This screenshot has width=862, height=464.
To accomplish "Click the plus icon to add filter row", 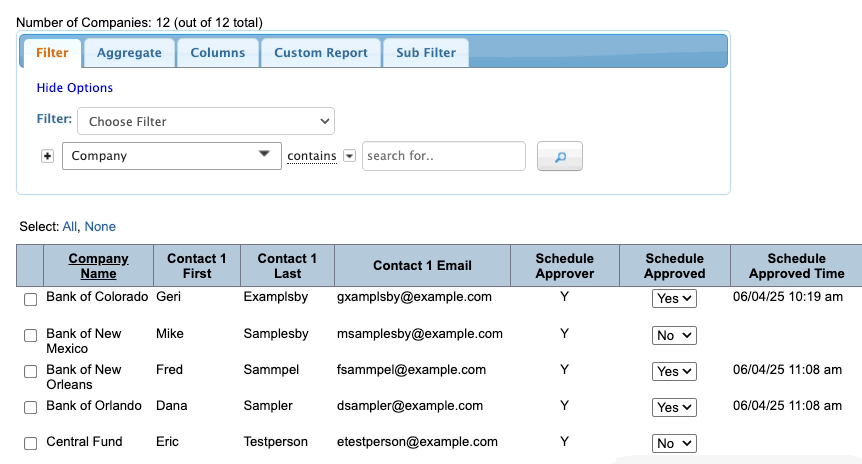I will tap(47, 157).
